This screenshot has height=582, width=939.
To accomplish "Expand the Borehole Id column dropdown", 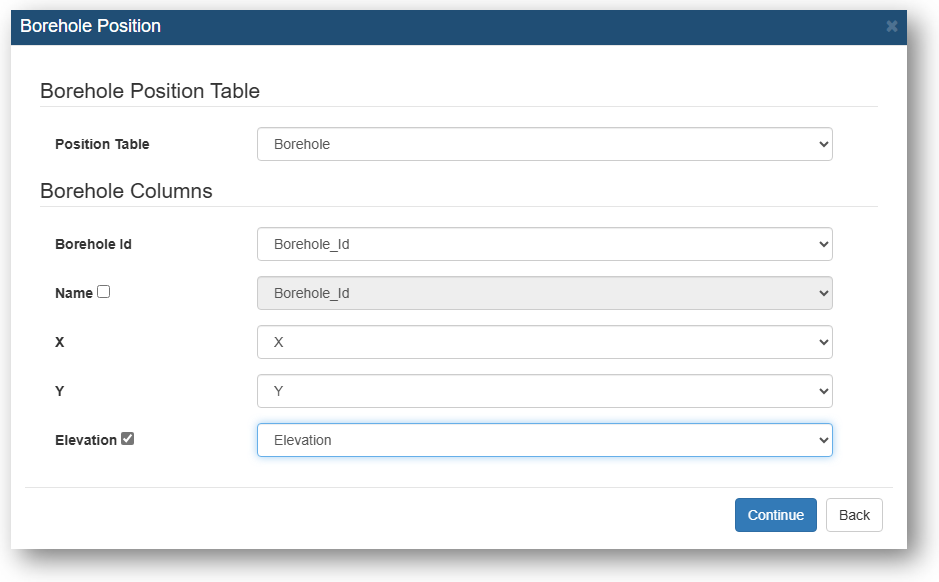I will (545, 244).
